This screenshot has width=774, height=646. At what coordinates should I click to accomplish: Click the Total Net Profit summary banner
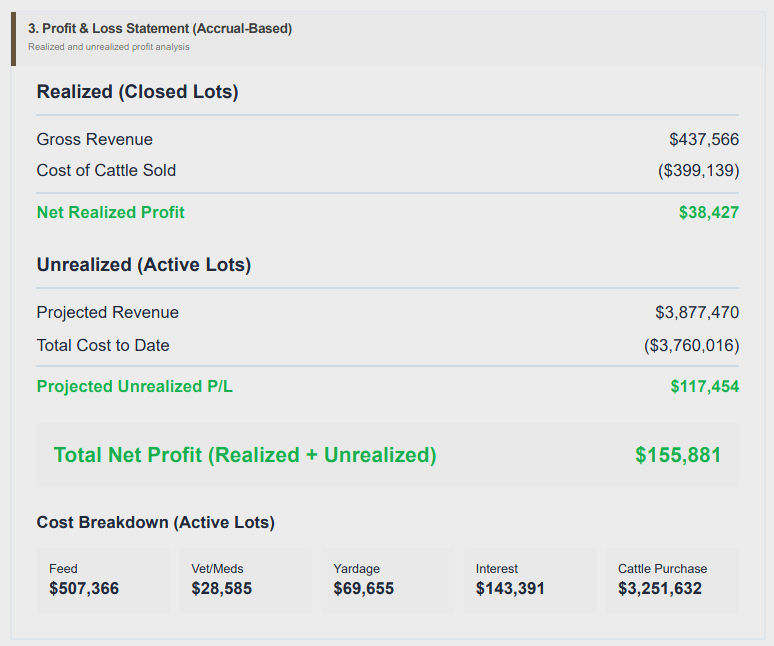[387, 455]
